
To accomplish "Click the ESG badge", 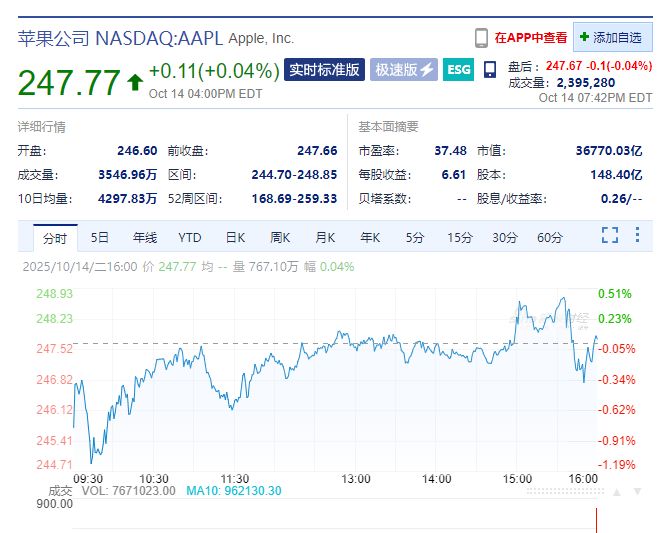I will [458, 70].
